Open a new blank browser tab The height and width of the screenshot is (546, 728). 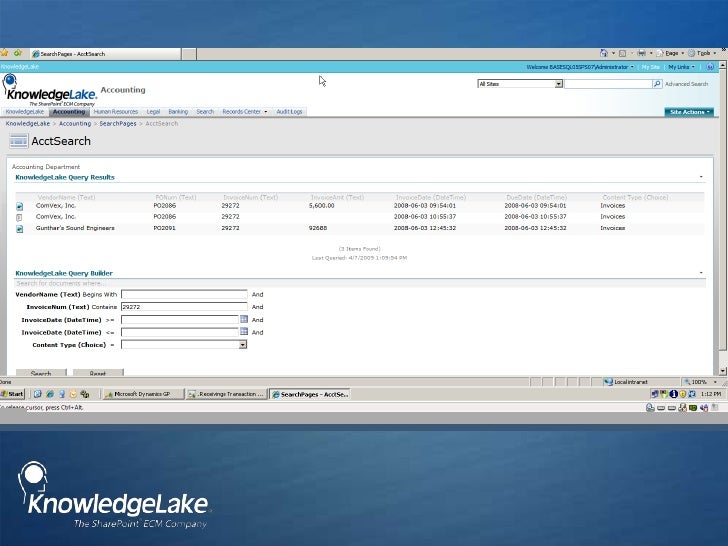188,54
